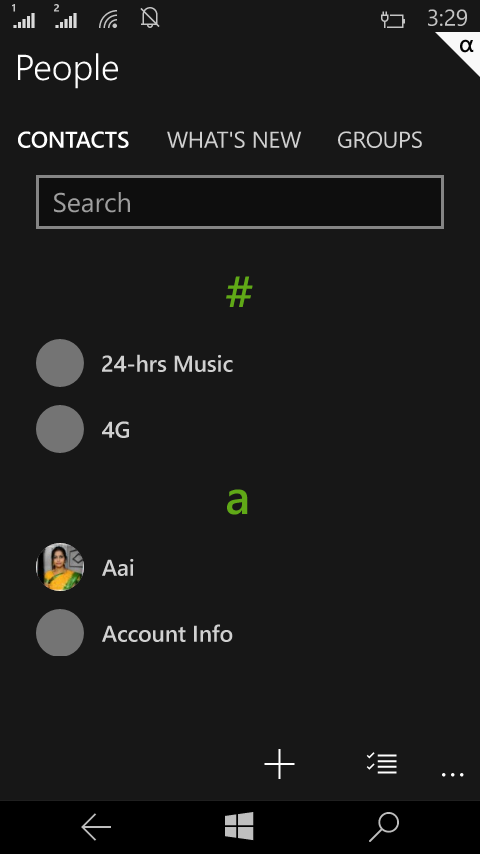Switch to the GROUPS tab

(380, 140)
